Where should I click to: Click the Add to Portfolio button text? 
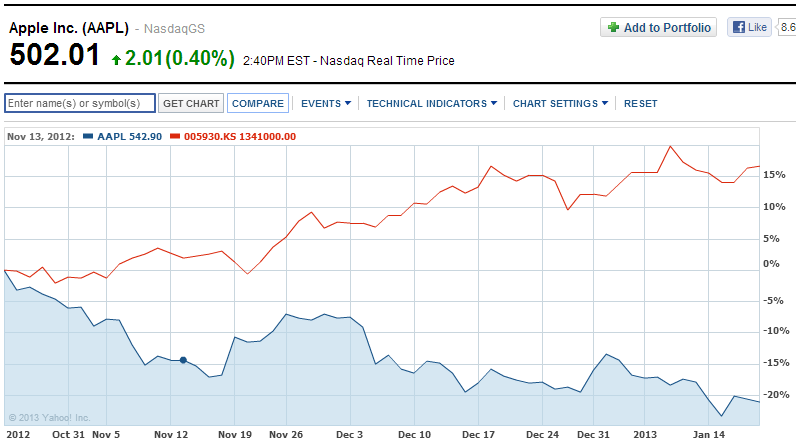click(x=667, y=27)
